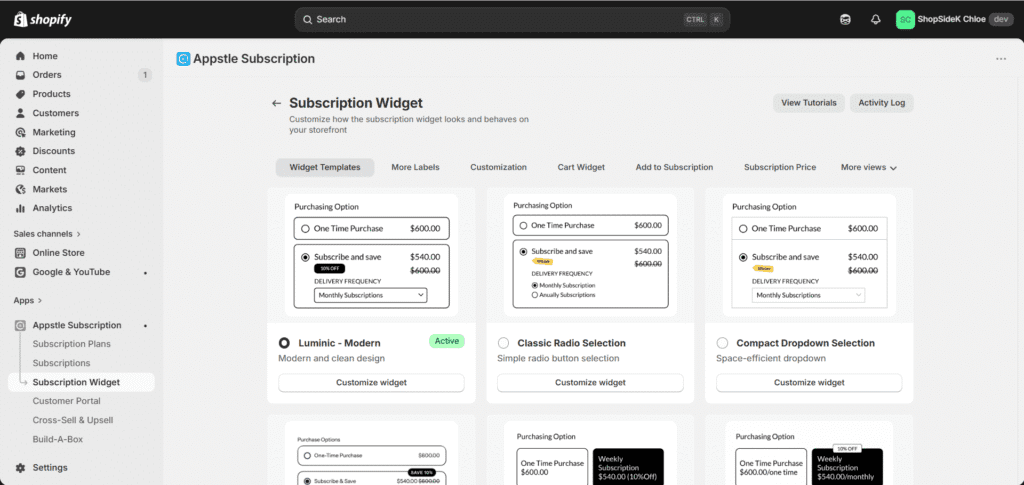Viewport: 1024px width, 485px height.
Task: Click the Google & YouTube icon
Action: (x=20, y=272)
